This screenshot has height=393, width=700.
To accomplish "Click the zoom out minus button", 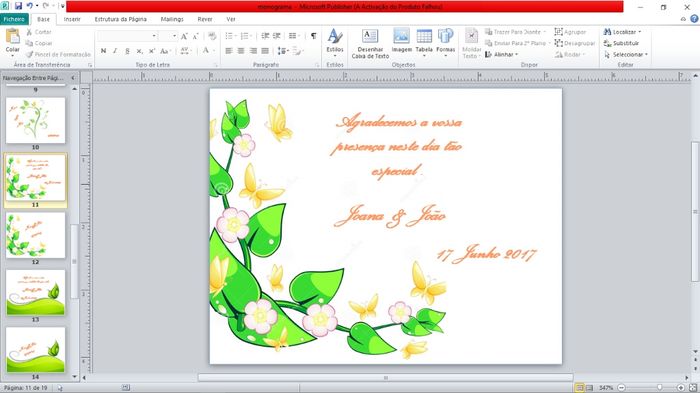I will pyautogui.click(x=621, y=388).
